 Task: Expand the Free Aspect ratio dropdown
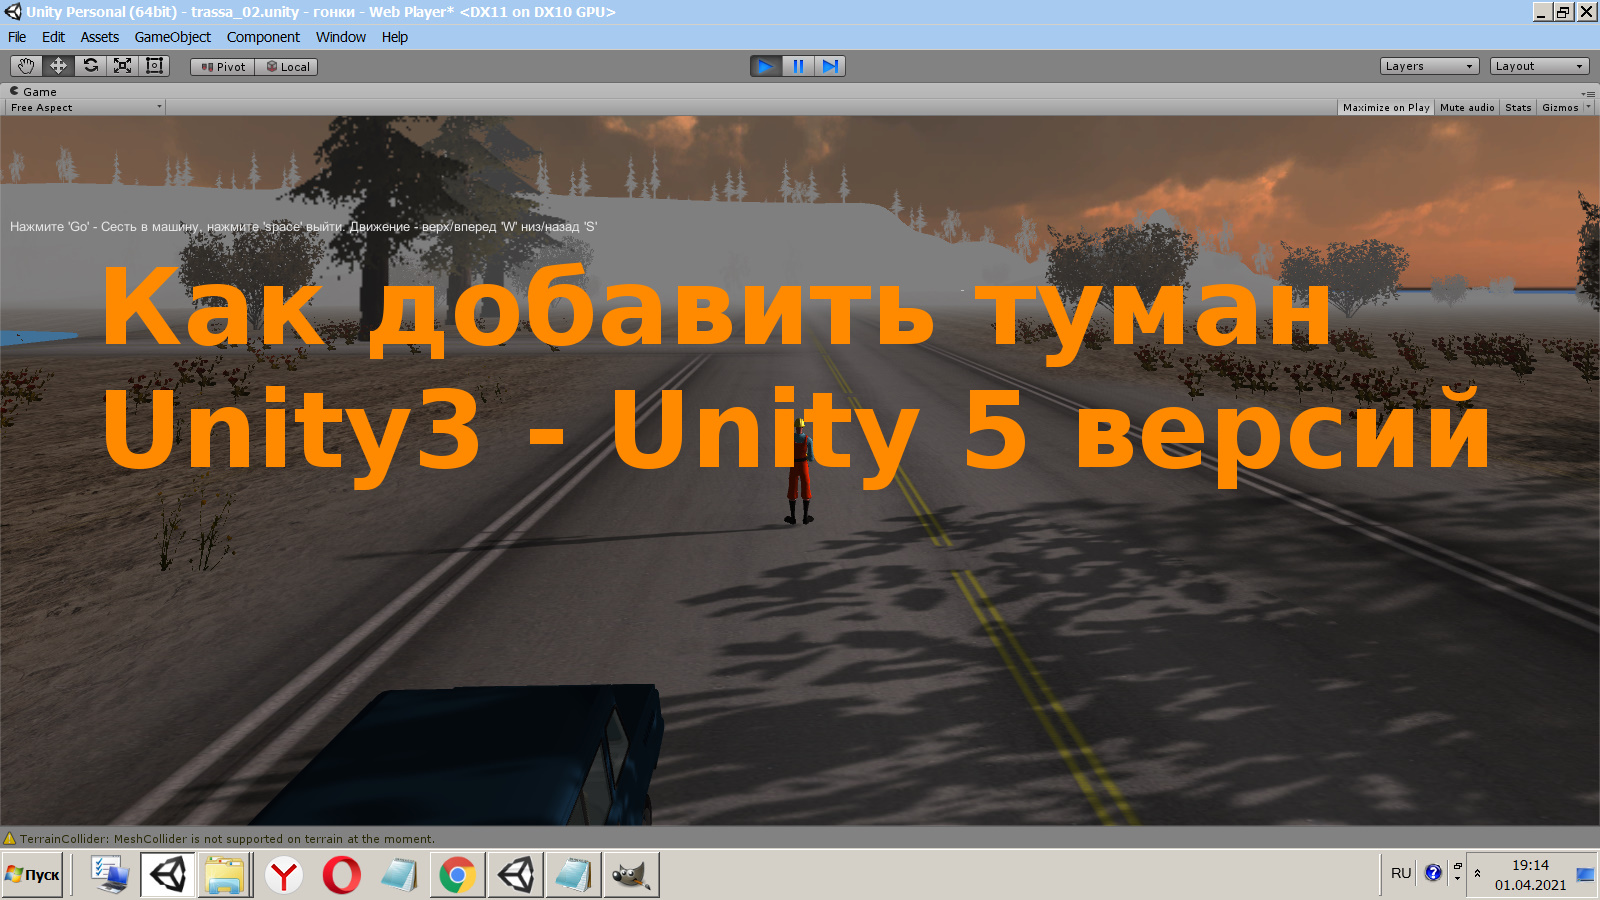pos(85,107)
